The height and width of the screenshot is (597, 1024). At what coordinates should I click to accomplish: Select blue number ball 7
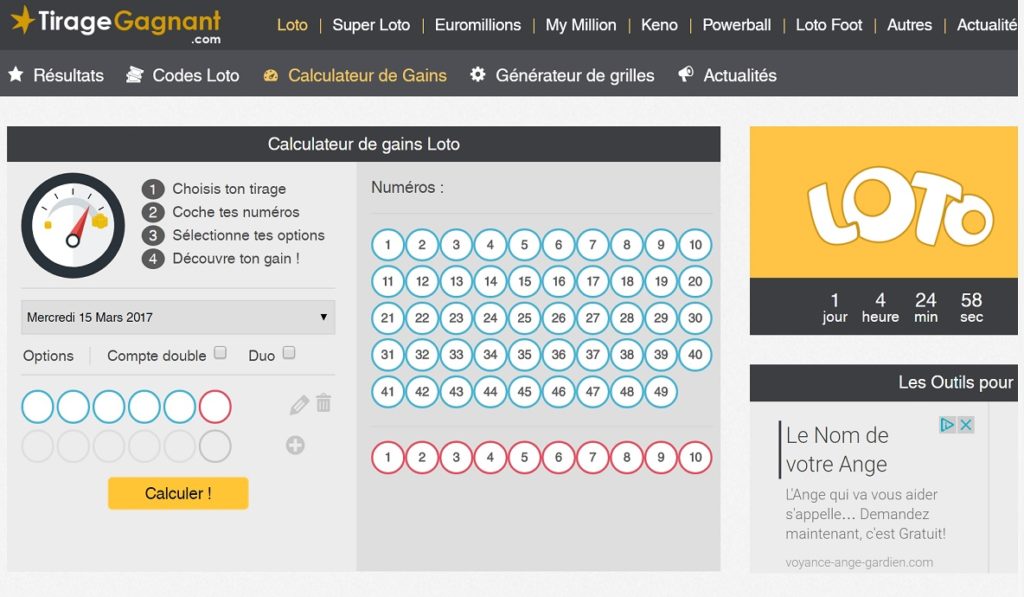[592, 245]
